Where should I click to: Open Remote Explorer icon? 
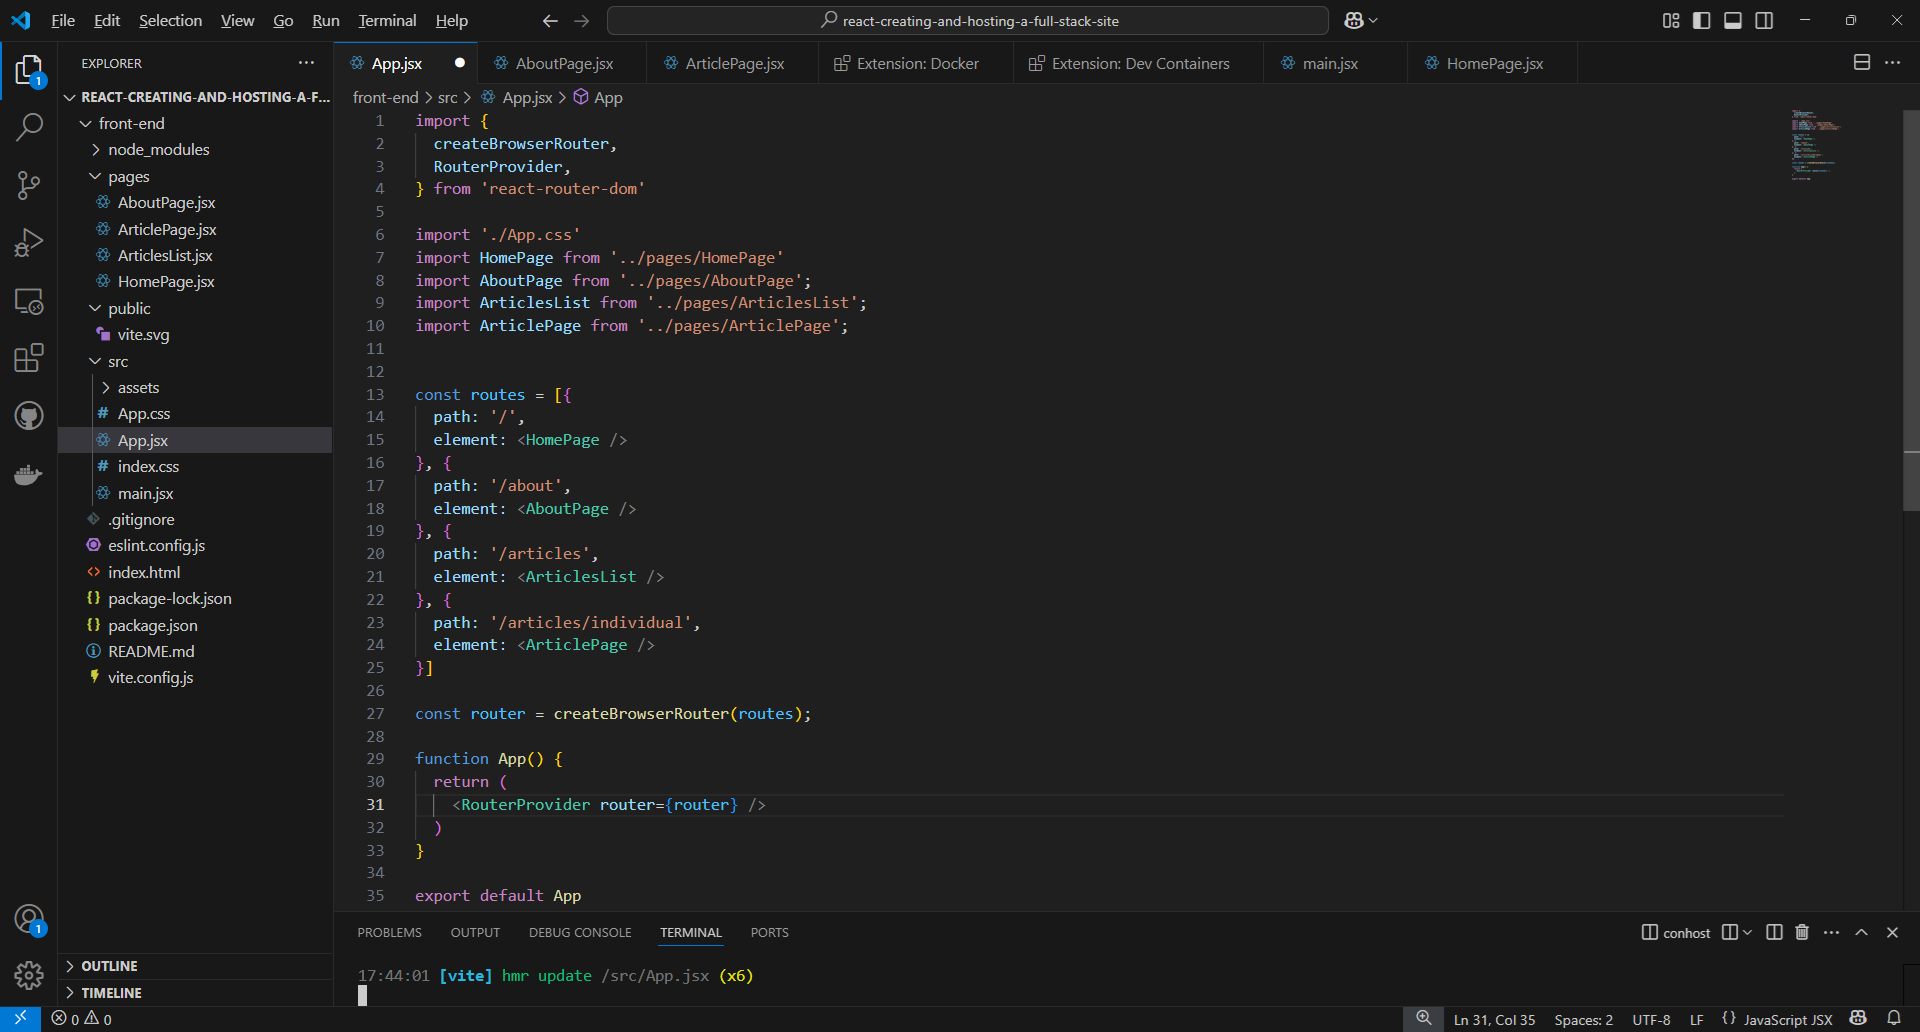point(29,301)
